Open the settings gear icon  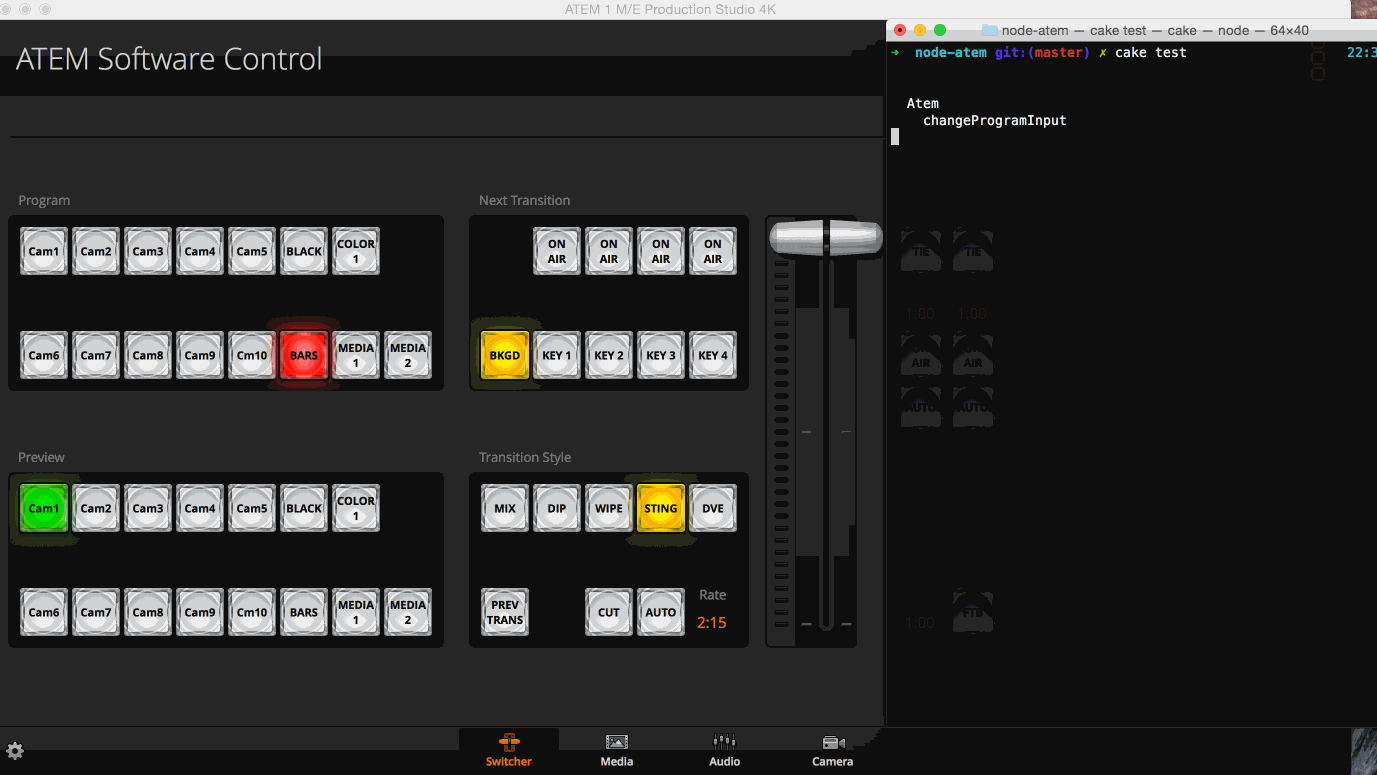point(15,751)
